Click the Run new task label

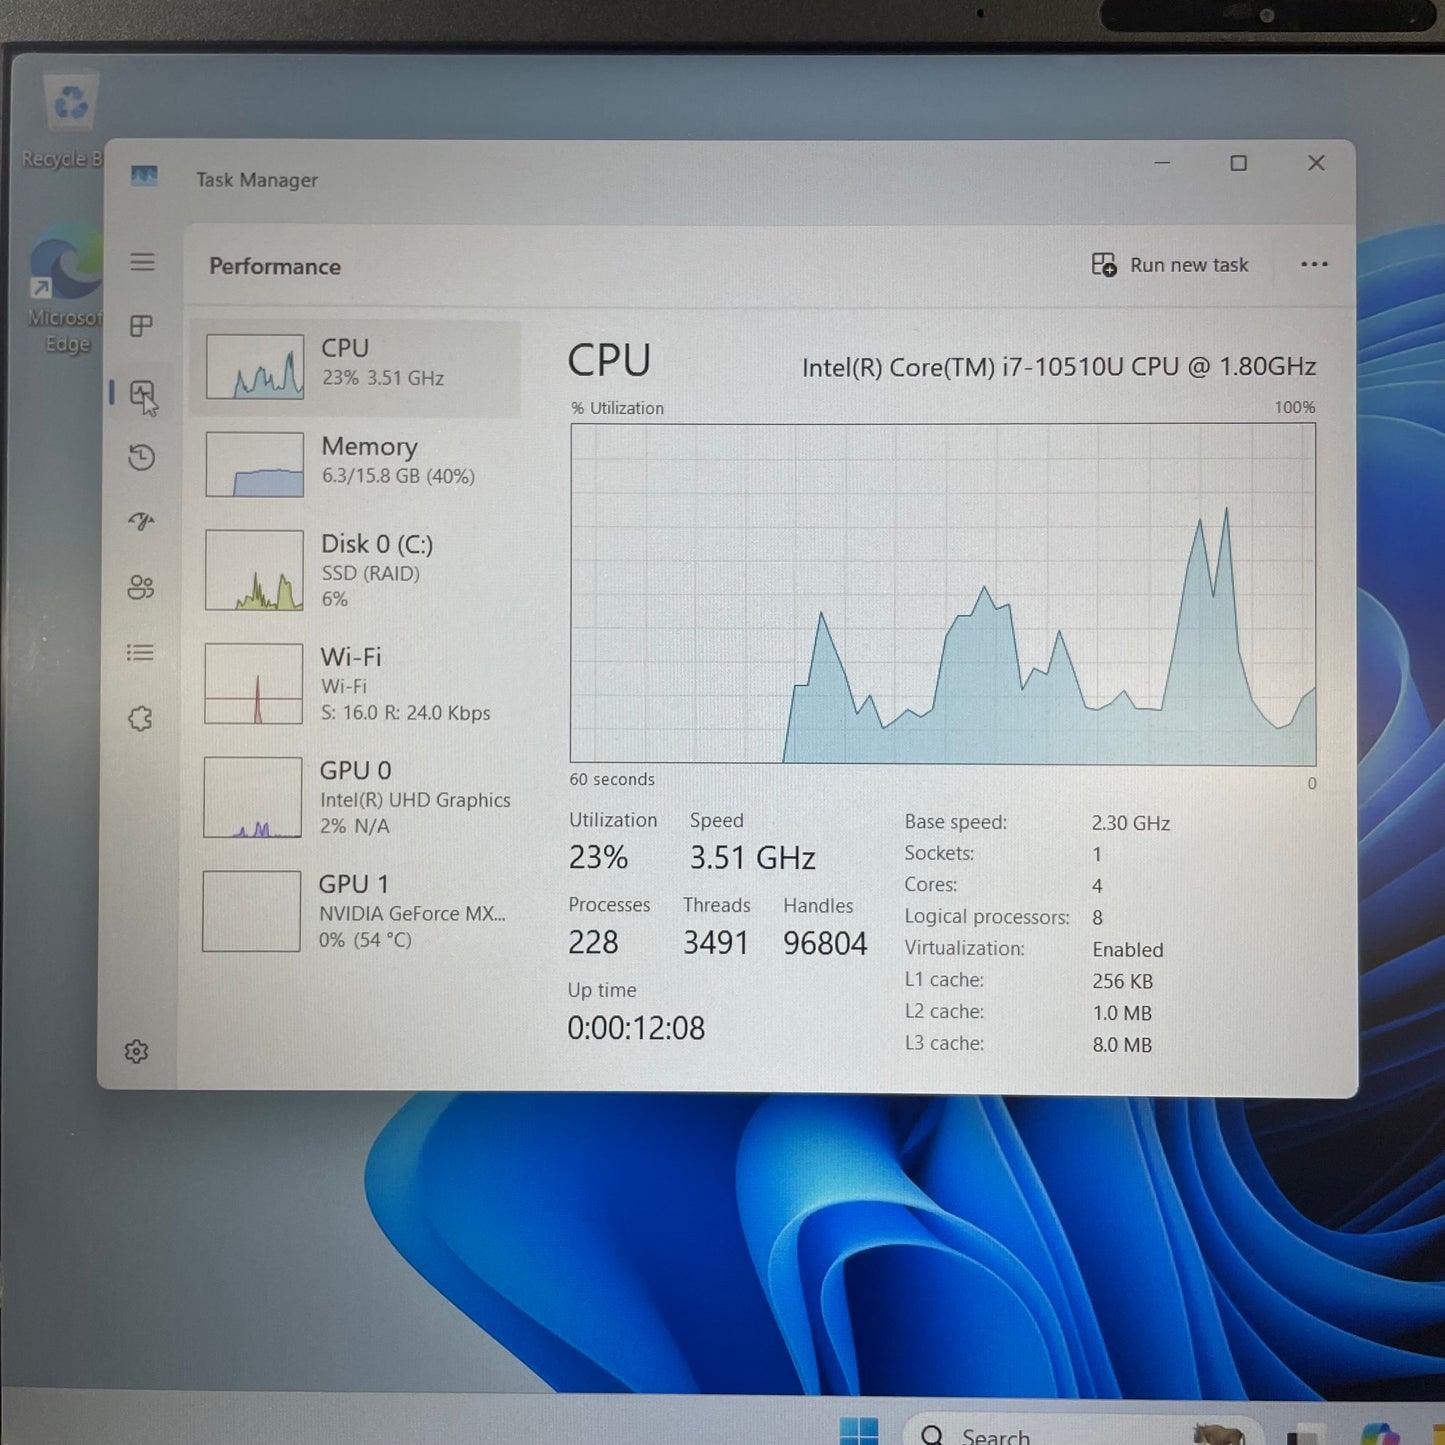click(1189, 265)
